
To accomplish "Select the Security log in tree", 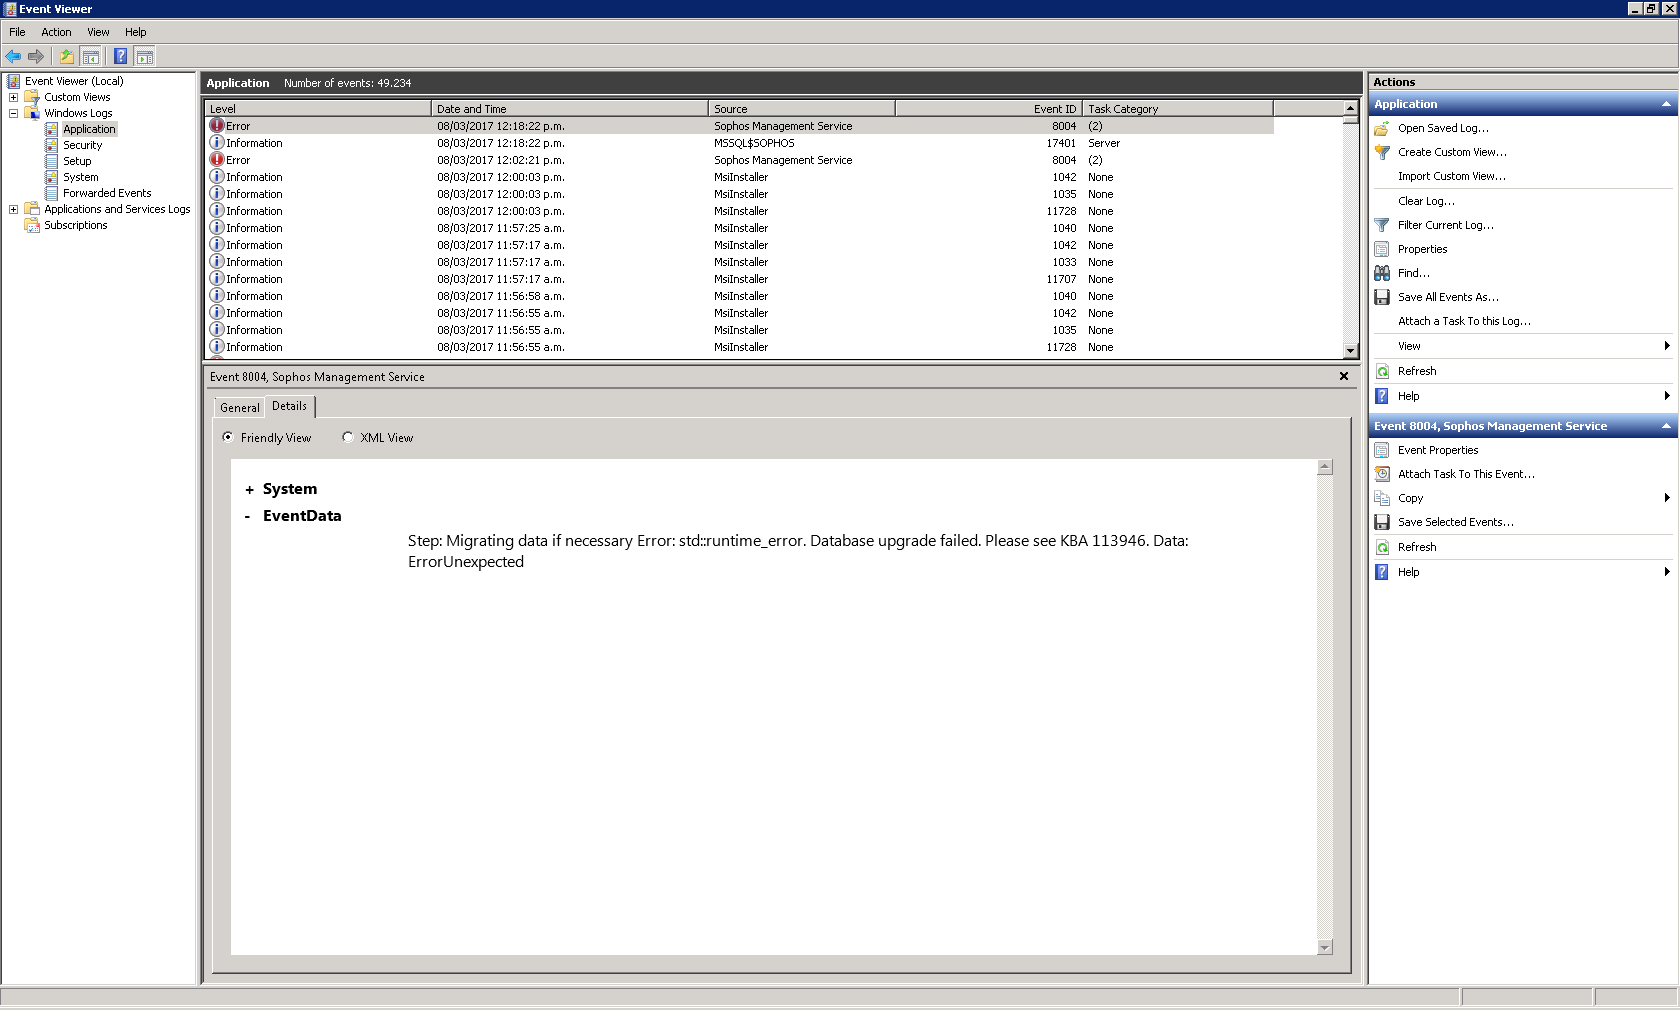I will [82, 145].
